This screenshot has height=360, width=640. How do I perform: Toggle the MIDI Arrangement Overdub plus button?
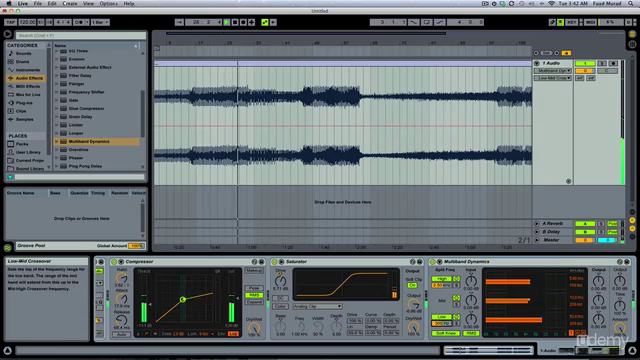pos(251,22)
